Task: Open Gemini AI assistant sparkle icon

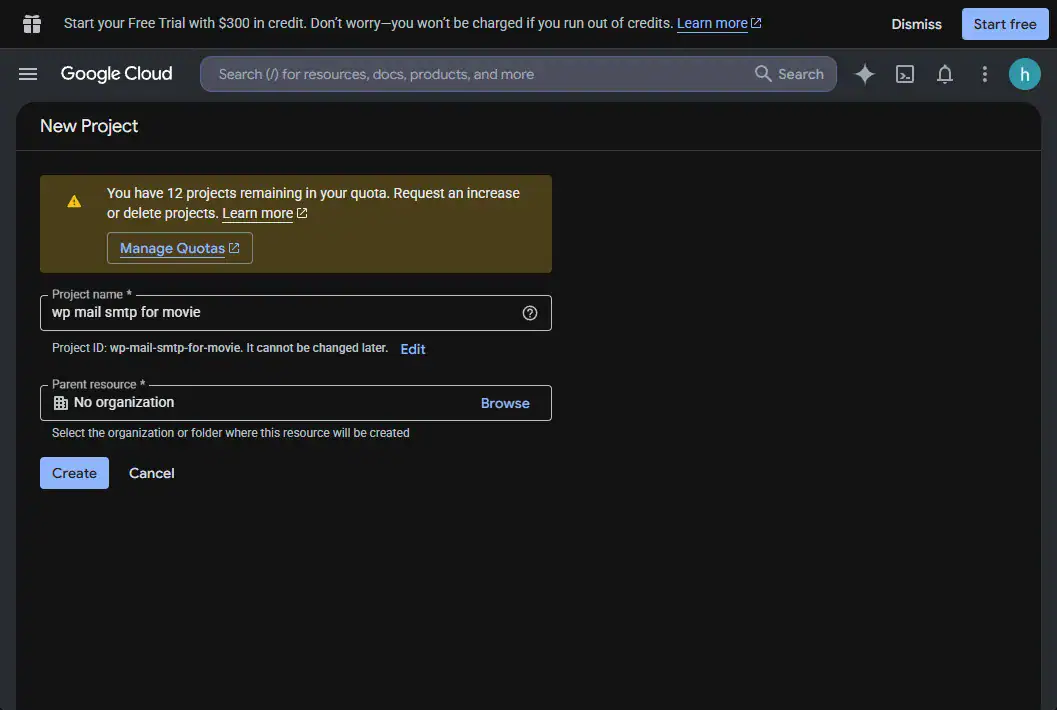Action: click(x=864, y=74)
